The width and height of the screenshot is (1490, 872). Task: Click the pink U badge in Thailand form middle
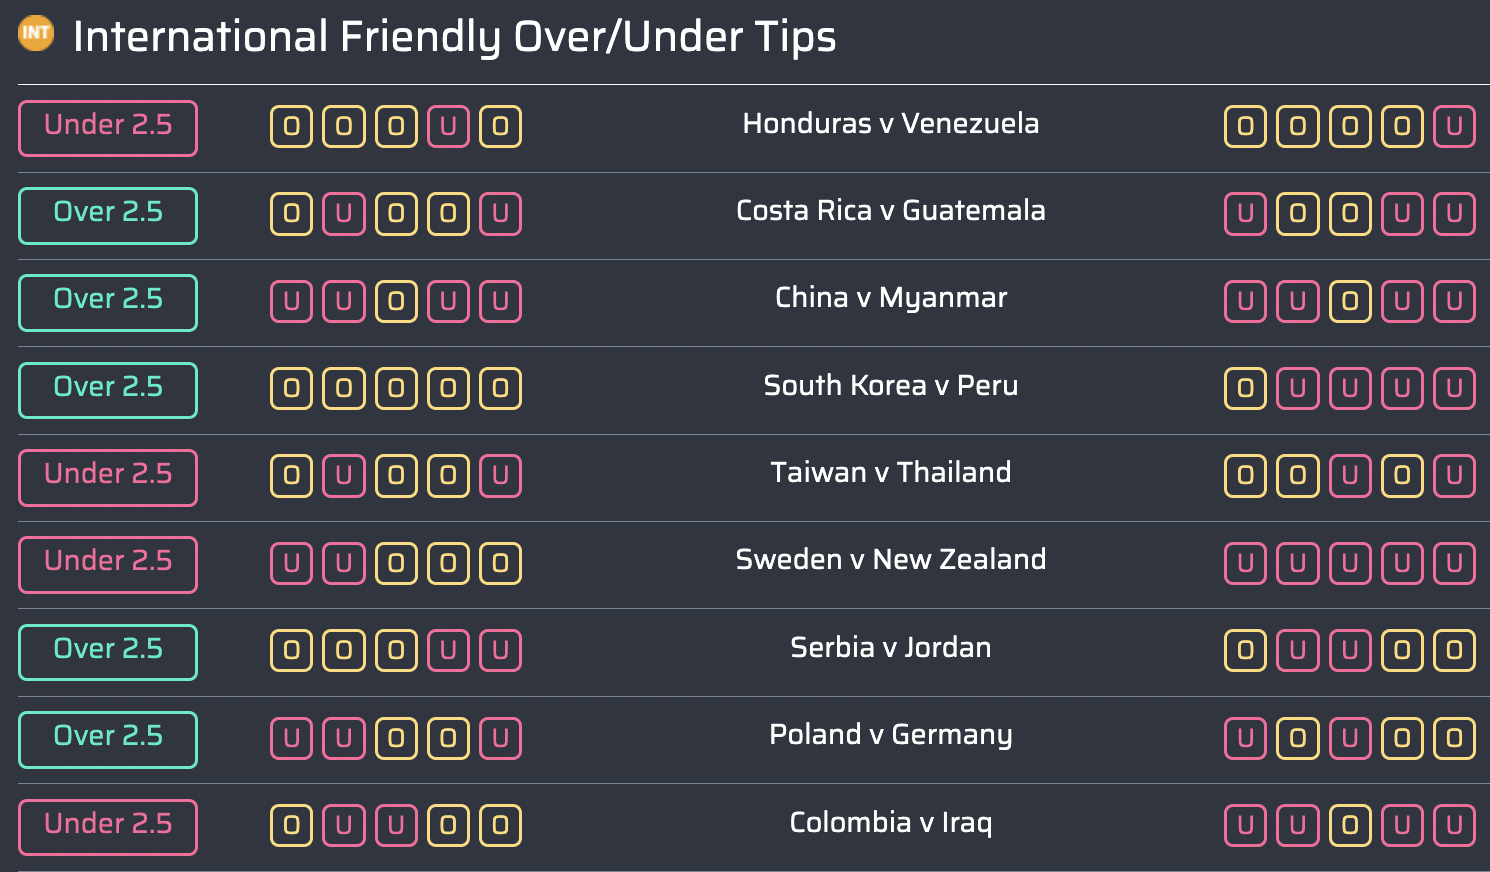[x=1350, y=476]
